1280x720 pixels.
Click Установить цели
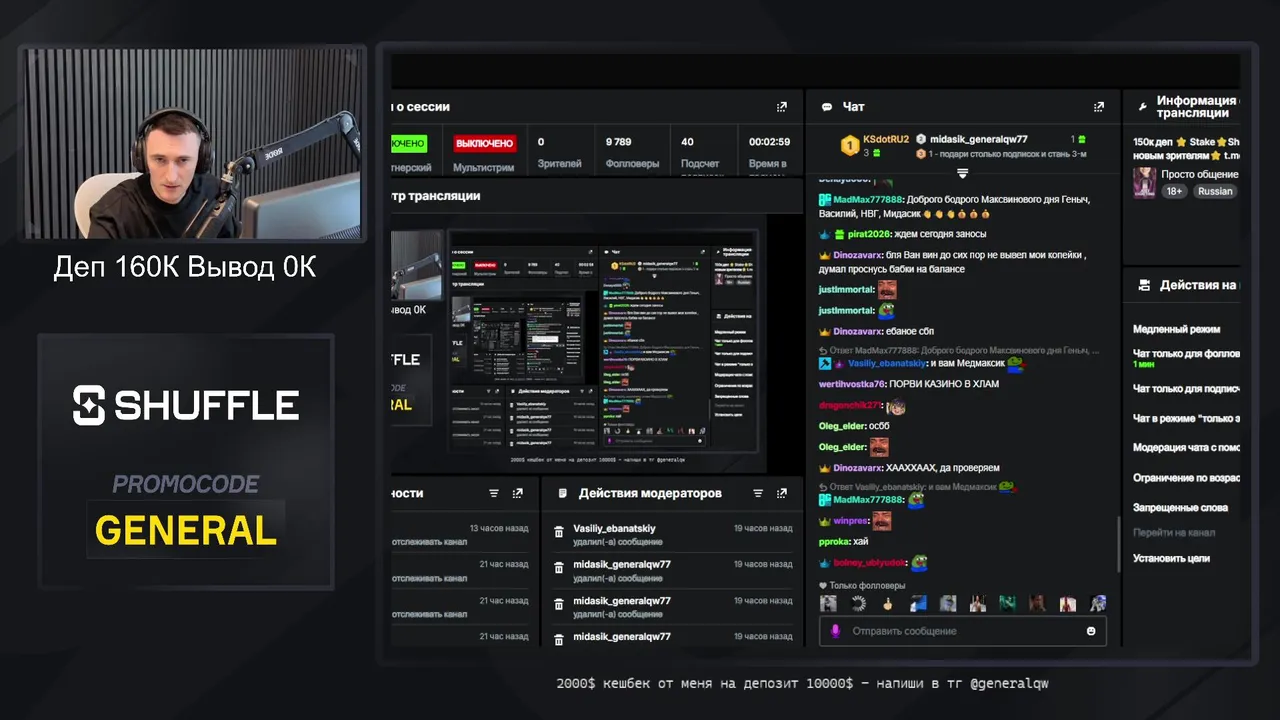coord(1171,558)
